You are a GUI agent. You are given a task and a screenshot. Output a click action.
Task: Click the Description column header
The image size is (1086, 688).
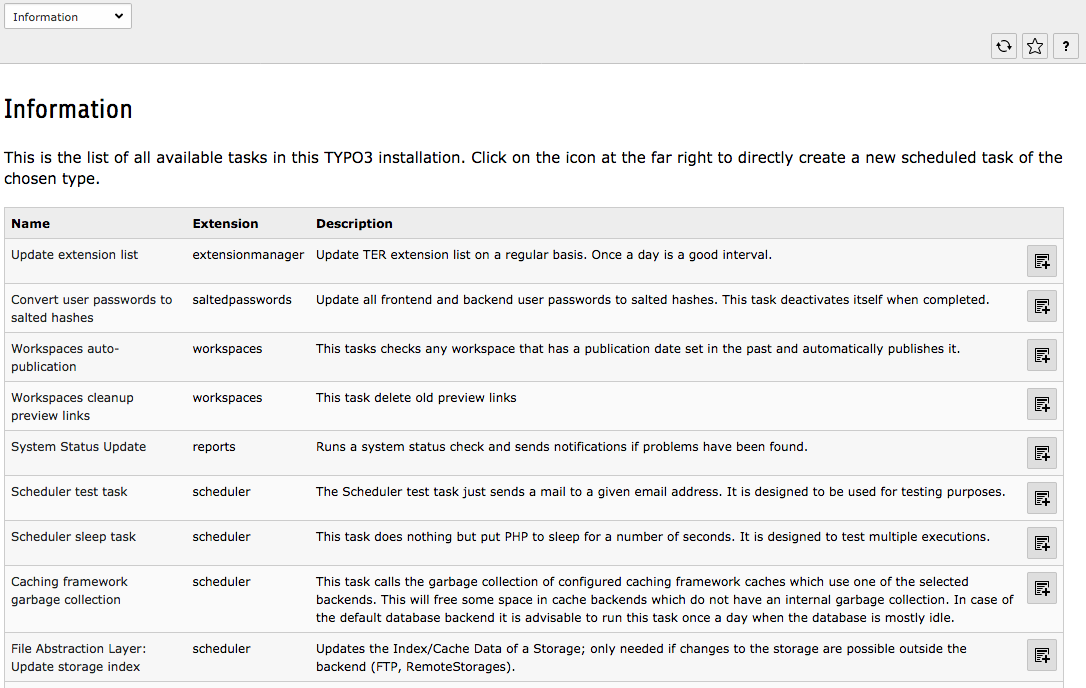click(x=354, y=224)
